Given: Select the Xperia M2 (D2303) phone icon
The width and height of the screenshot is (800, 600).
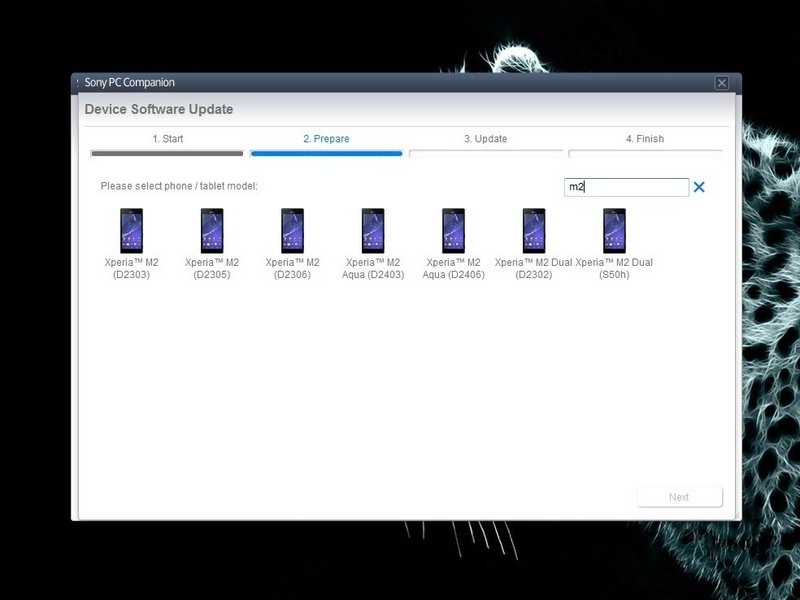Looking at the screenshot, I should [x=132, y=231].
